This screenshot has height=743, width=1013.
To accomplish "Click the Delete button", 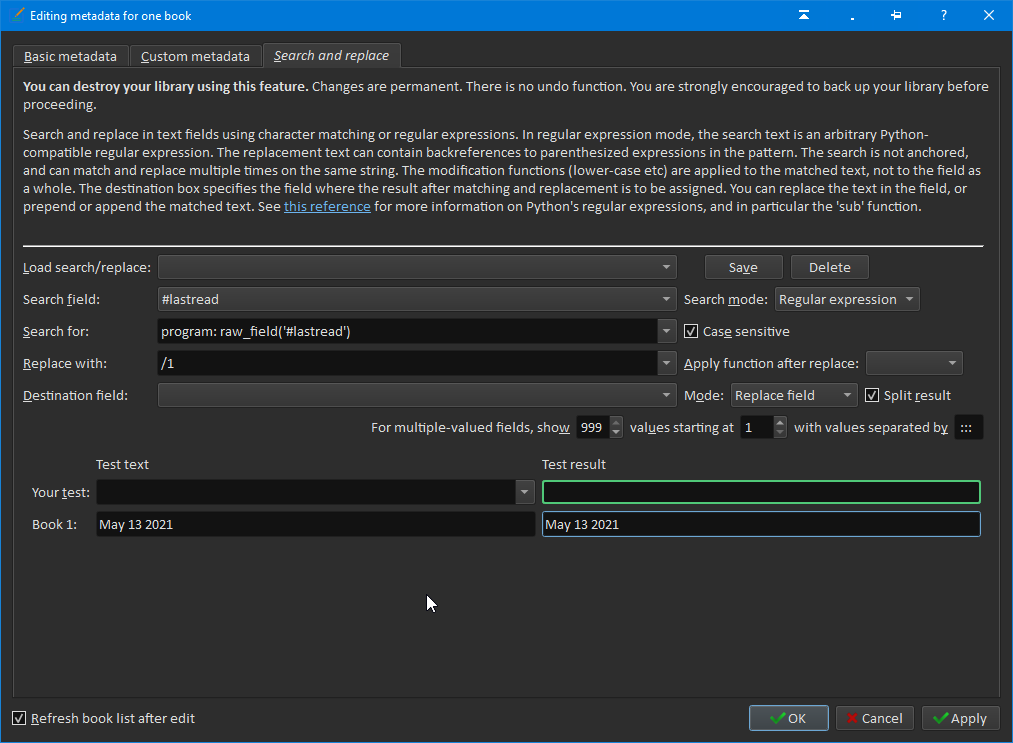I will (830, 267).
